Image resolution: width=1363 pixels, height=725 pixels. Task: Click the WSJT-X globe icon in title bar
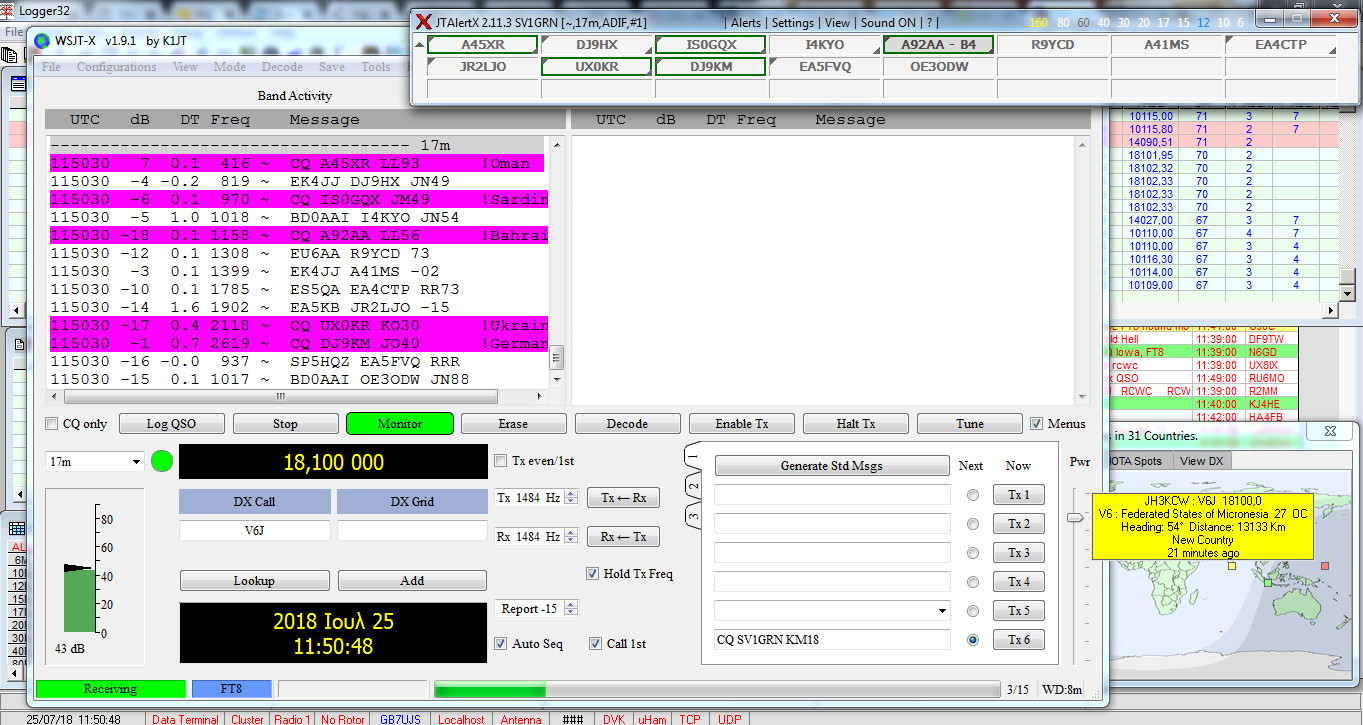click(41, 41)
